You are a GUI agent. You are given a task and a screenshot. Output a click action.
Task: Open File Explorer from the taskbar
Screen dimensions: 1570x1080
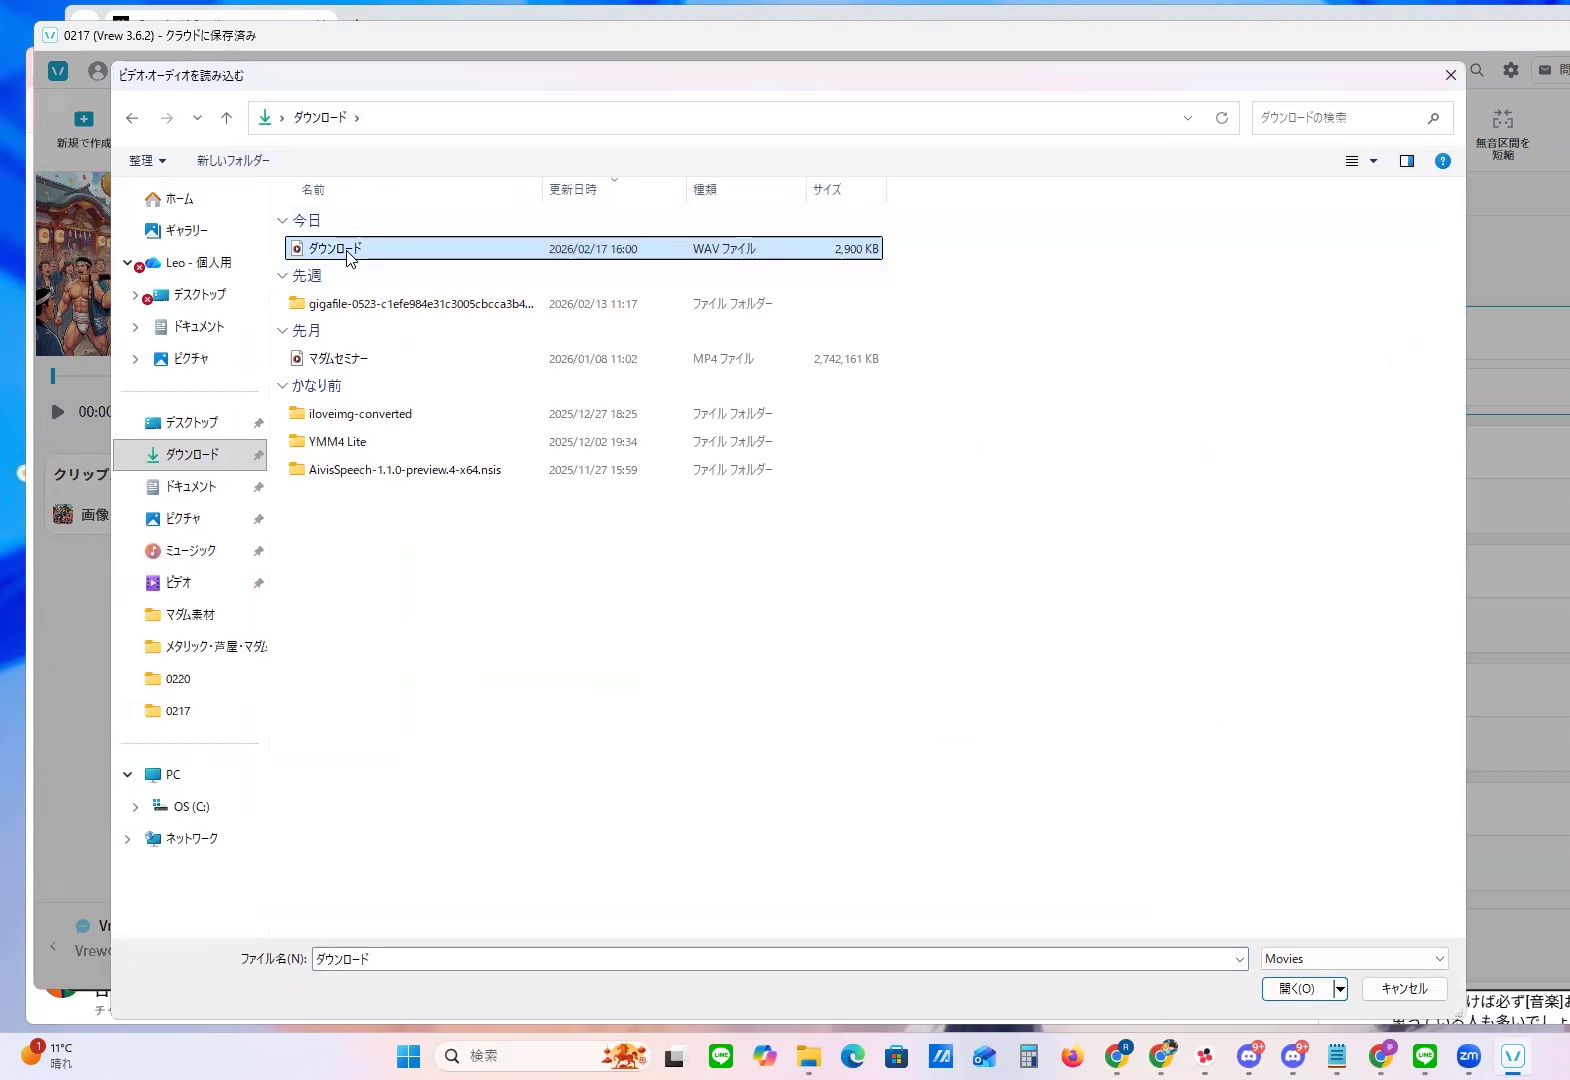coord(808,1056)
